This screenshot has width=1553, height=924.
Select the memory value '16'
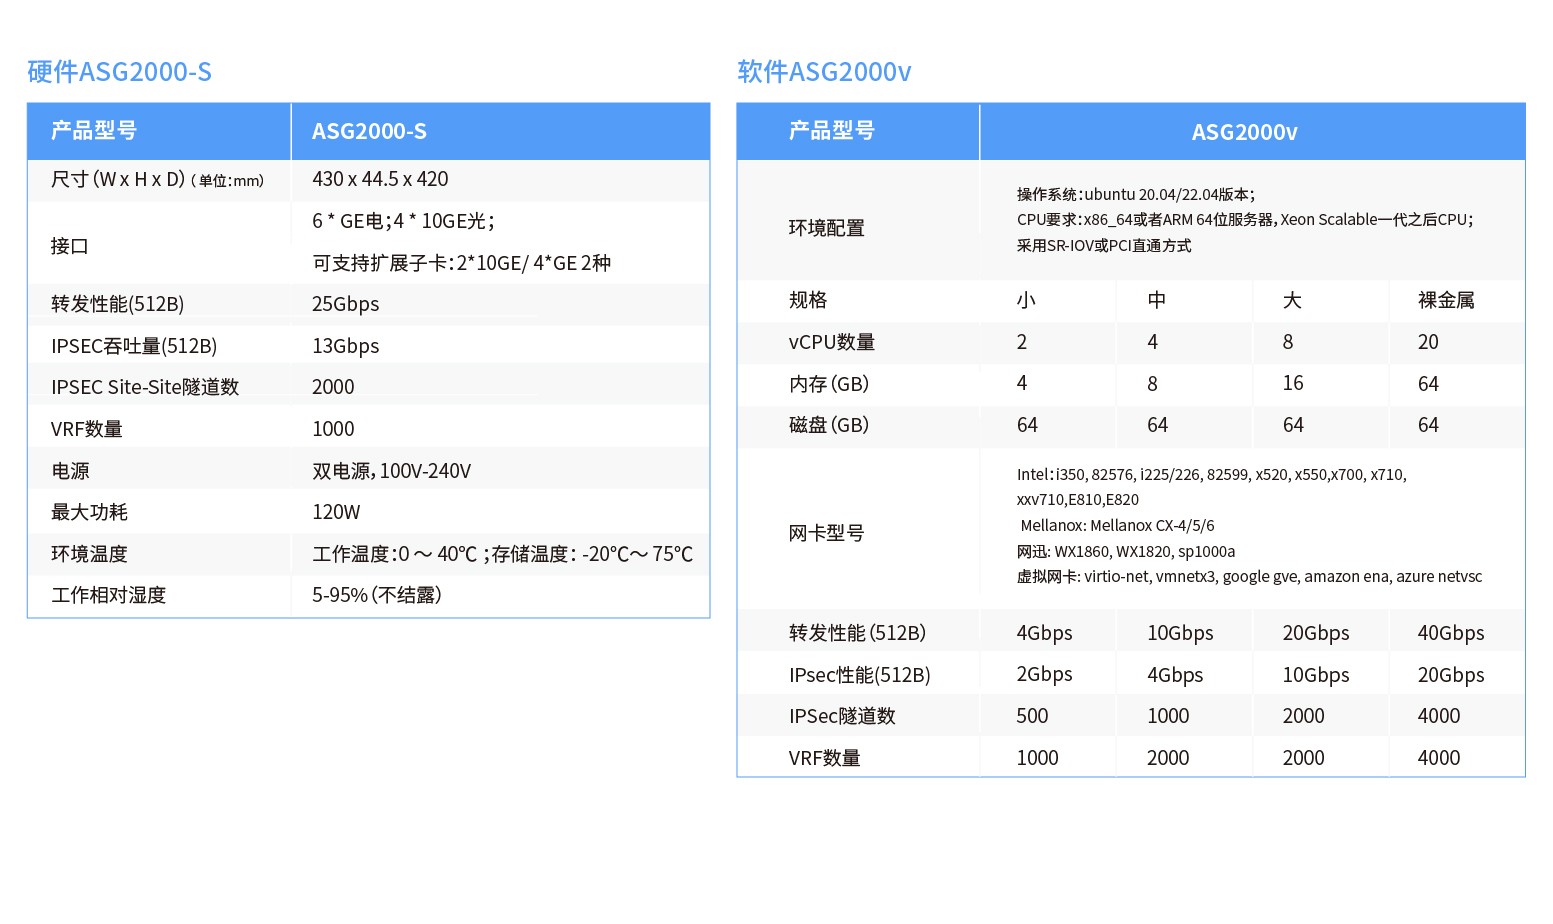pos(1293,383)
